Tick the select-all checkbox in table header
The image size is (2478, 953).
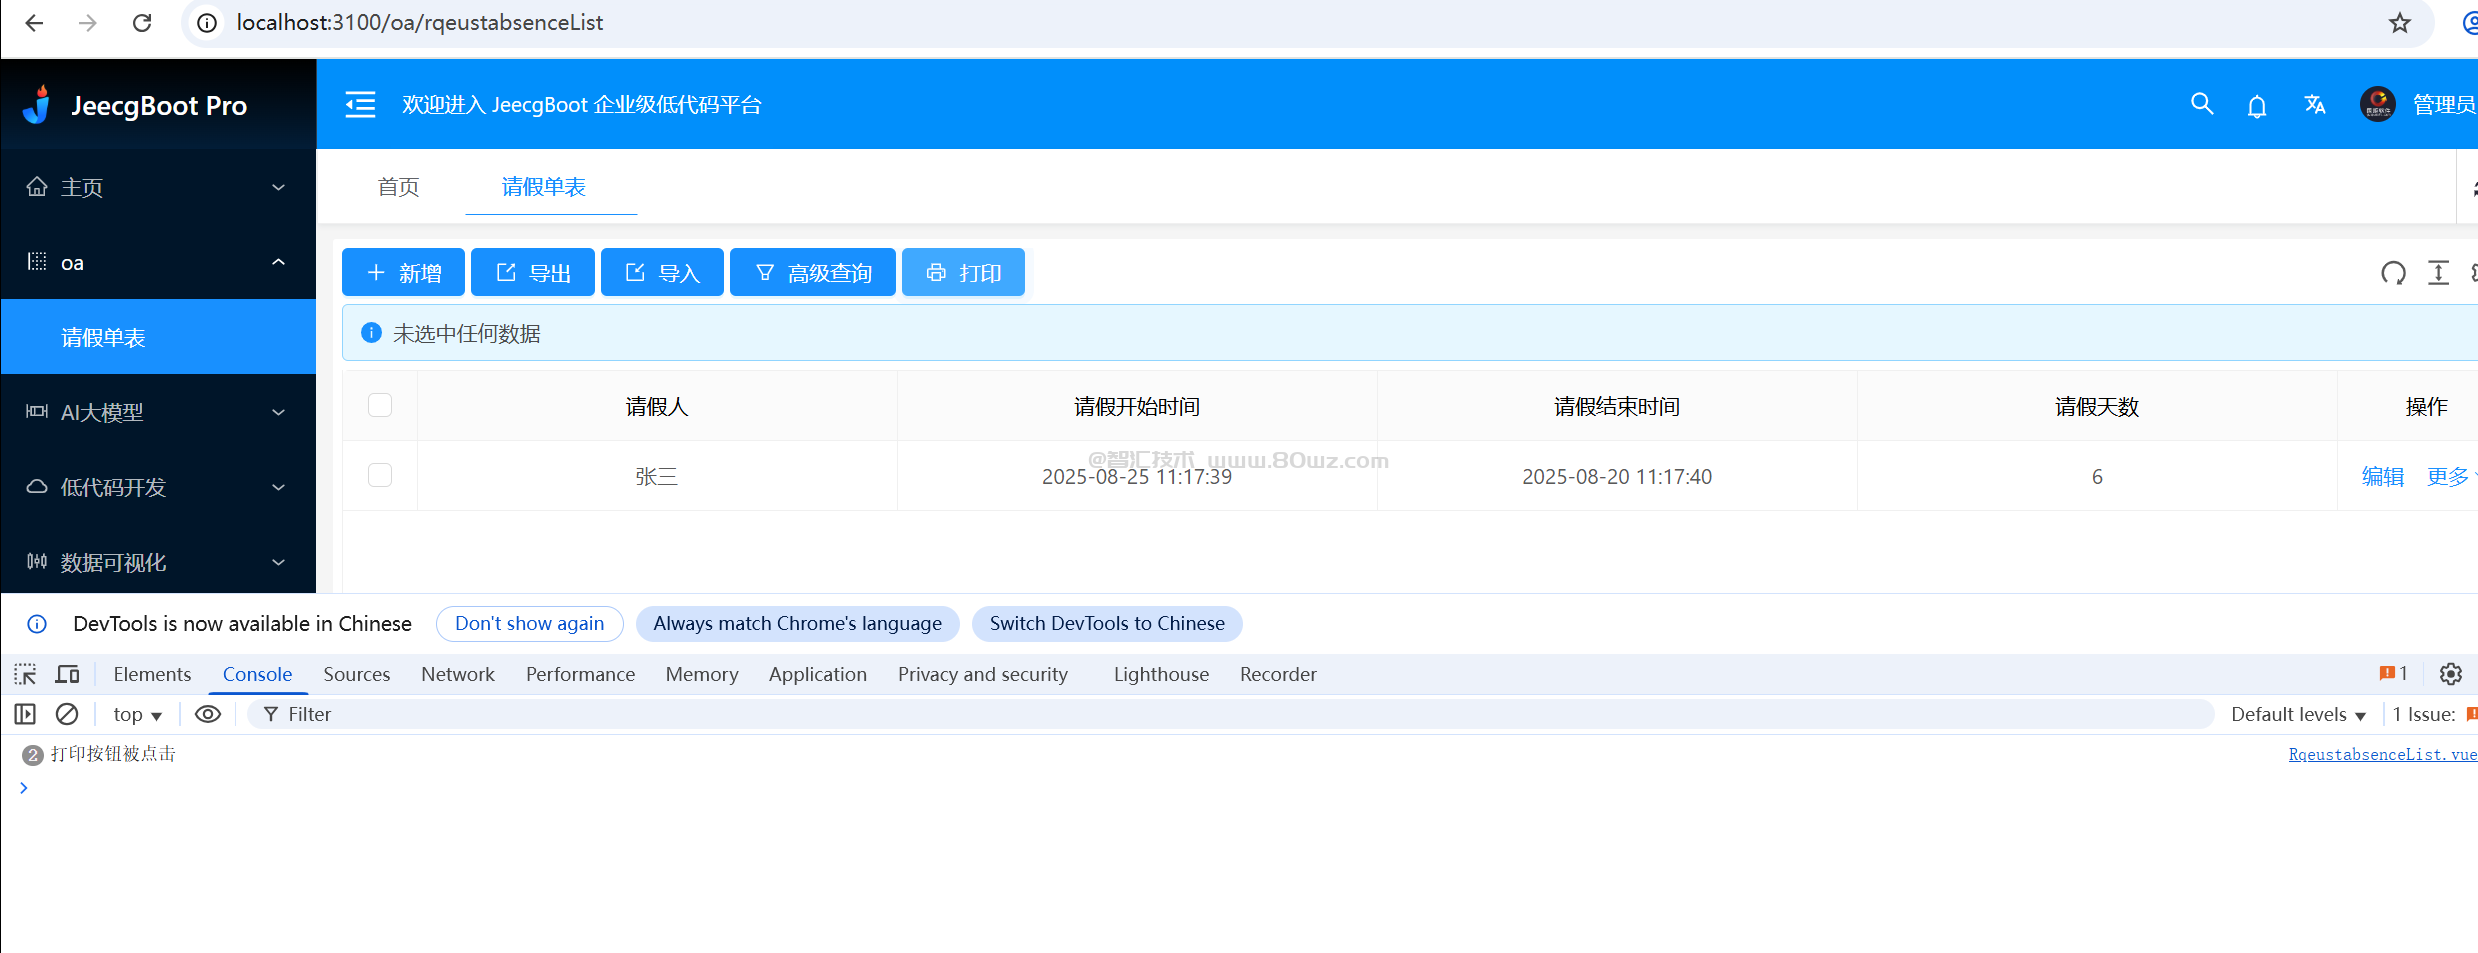pos(380,405)
